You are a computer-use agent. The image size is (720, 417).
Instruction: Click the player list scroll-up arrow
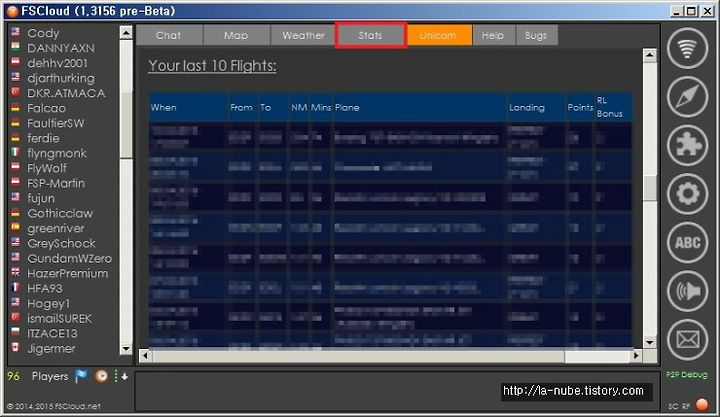click(x=126, y=33)
